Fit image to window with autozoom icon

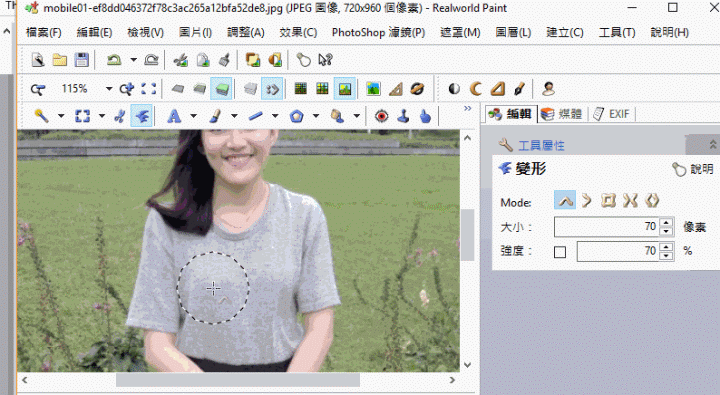[148, 89]
